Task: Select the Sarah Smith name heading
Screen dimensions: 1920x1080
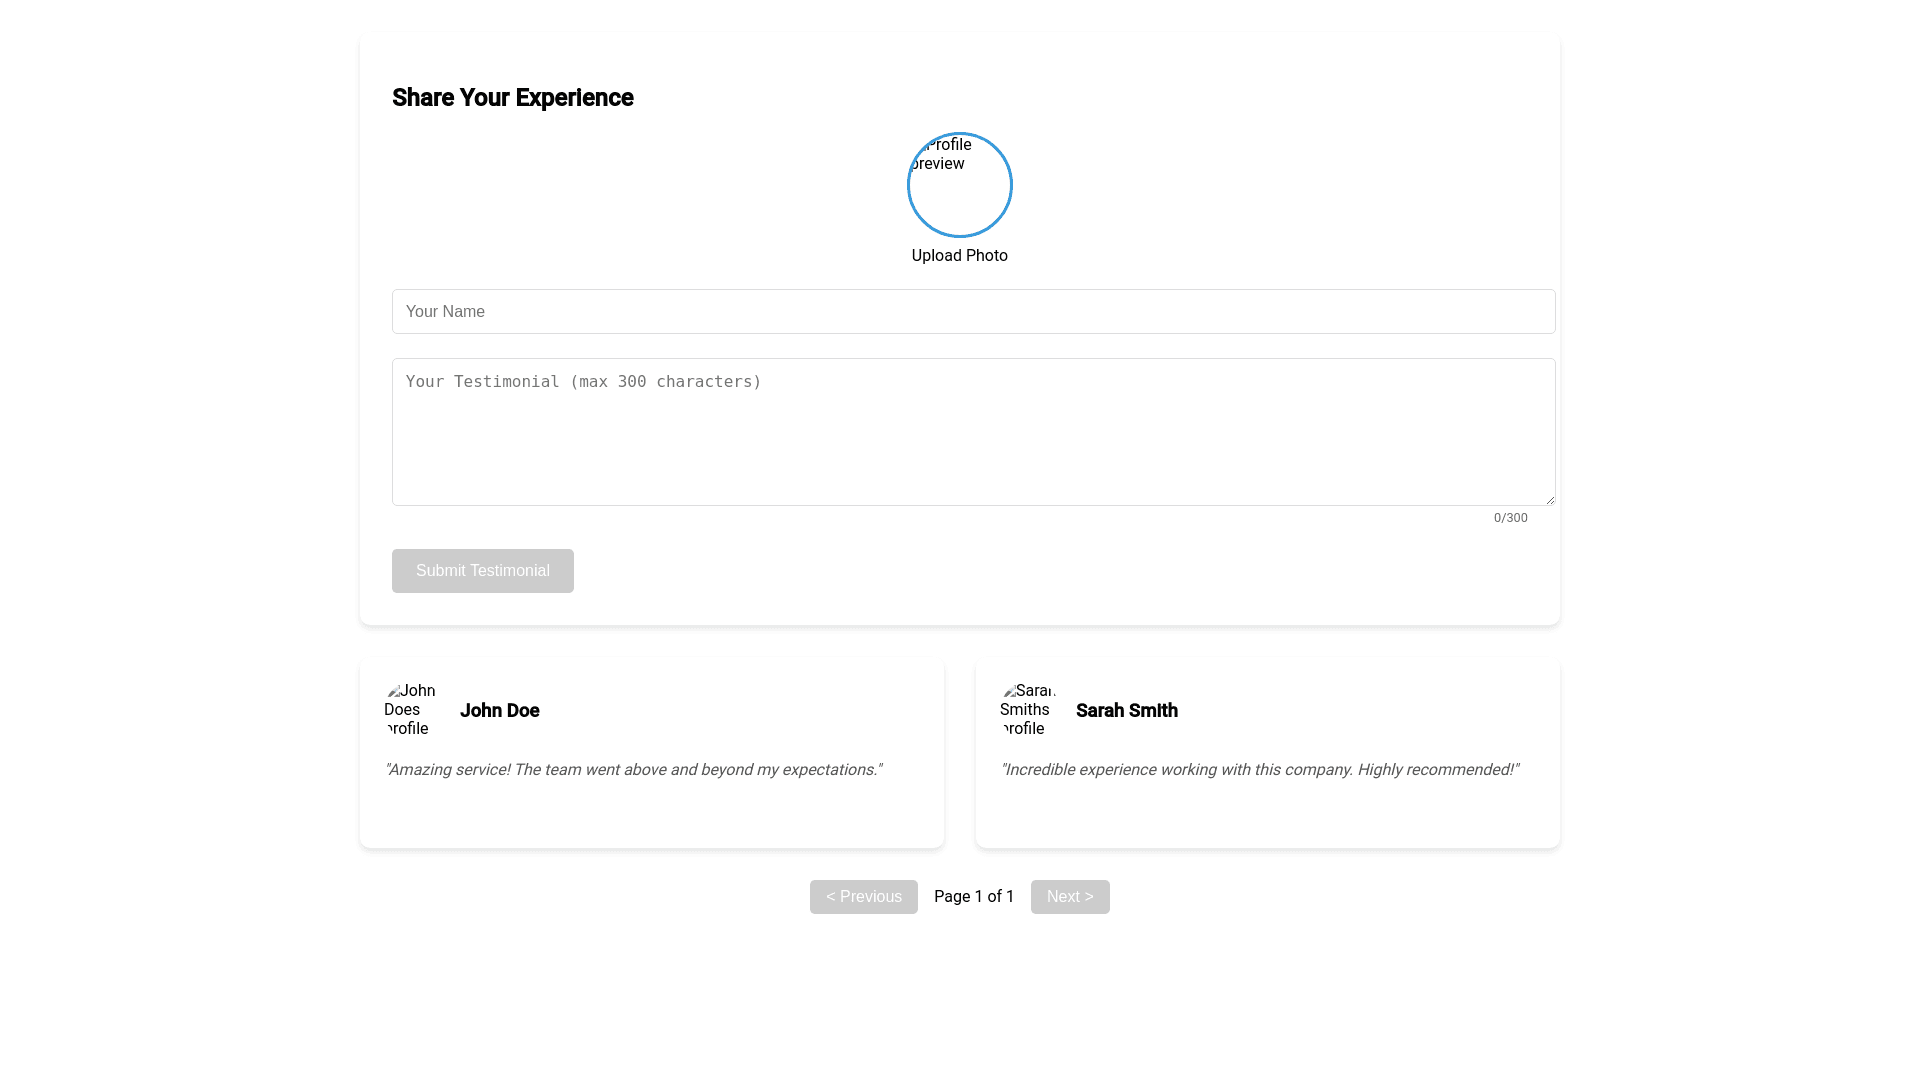Action: click(1126, 711)
